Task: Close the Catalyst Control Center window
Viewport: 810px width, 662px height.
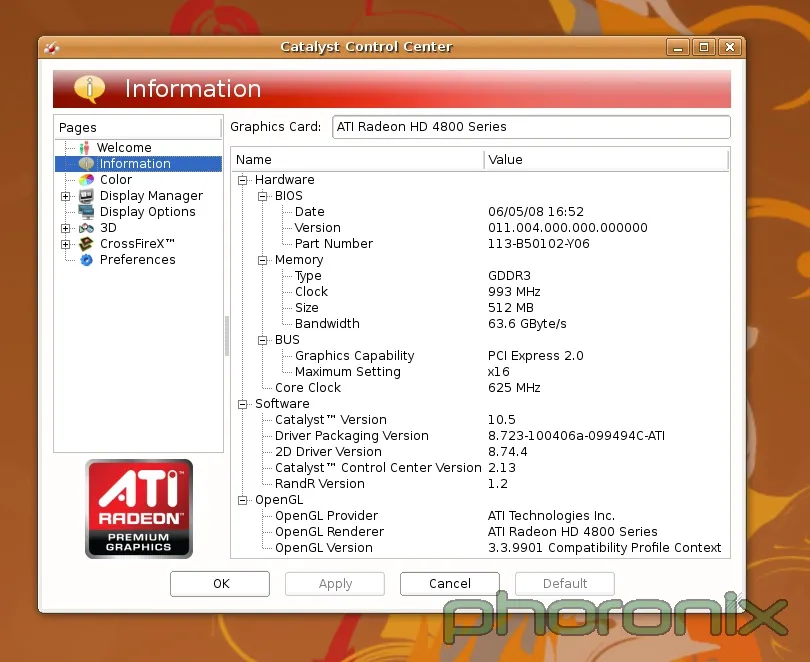Action: (729, 48)
